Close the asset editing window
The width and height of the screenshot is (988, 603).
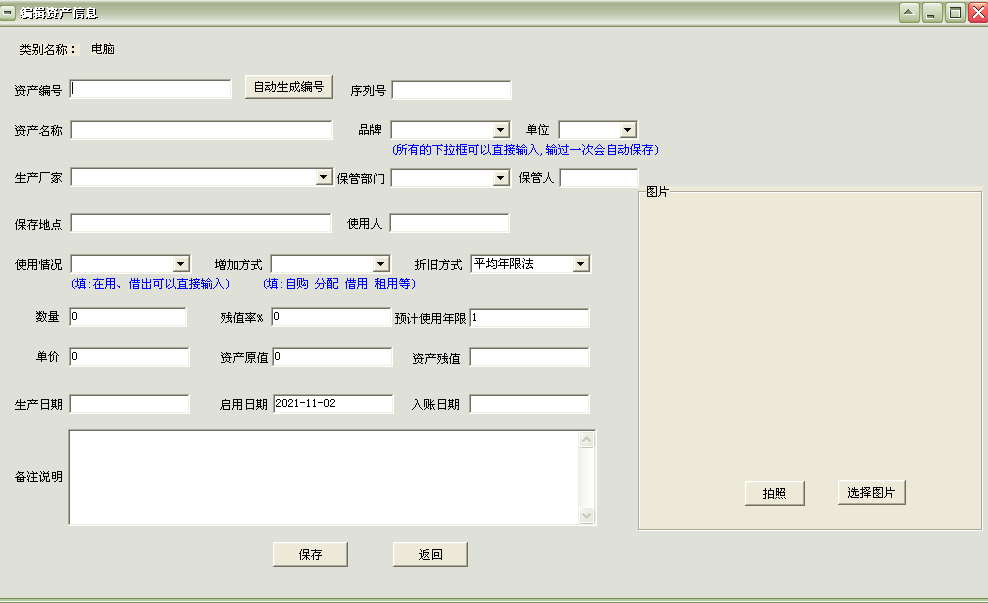click(978, 12)
